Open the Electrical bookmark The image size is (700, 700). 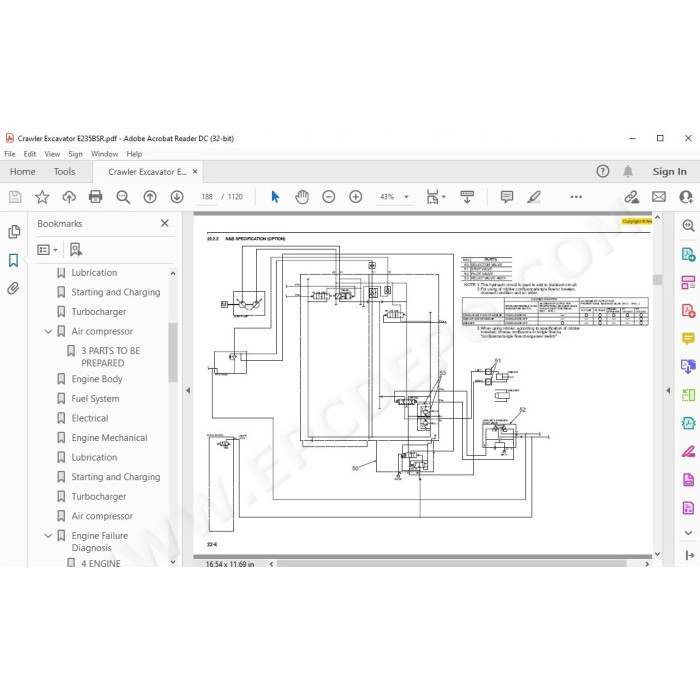[90, 418]
